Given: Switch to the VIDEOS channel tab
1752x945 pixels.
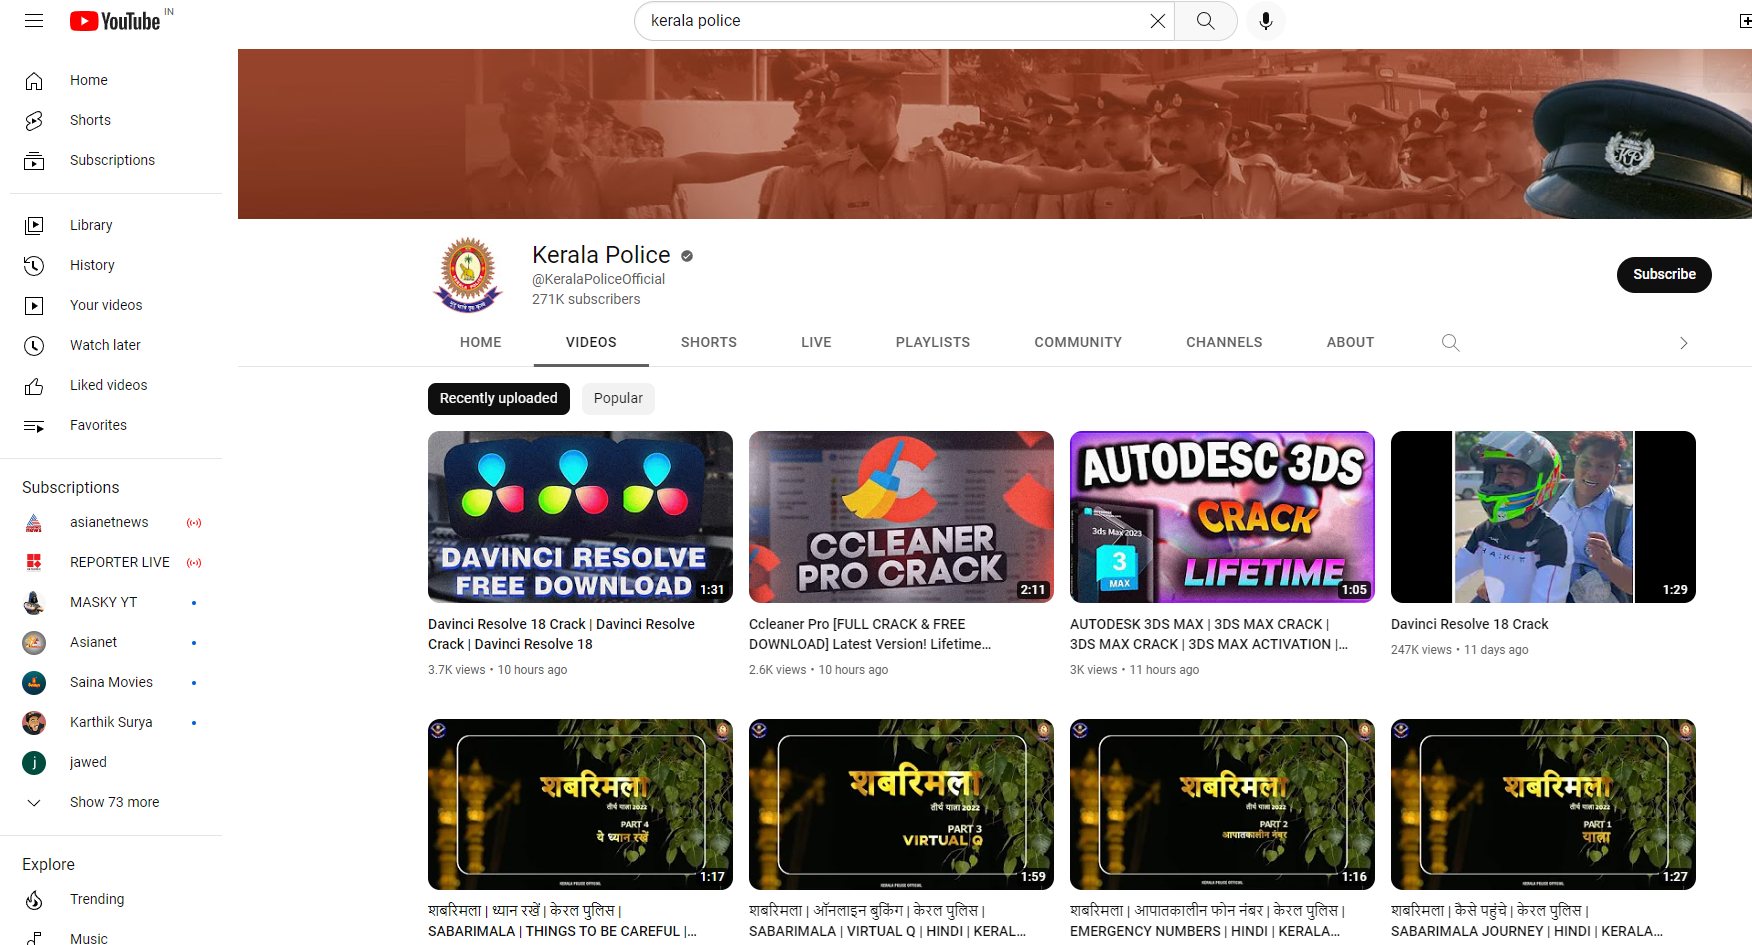Looking at the screenshot, I should (x=591, y=342).
